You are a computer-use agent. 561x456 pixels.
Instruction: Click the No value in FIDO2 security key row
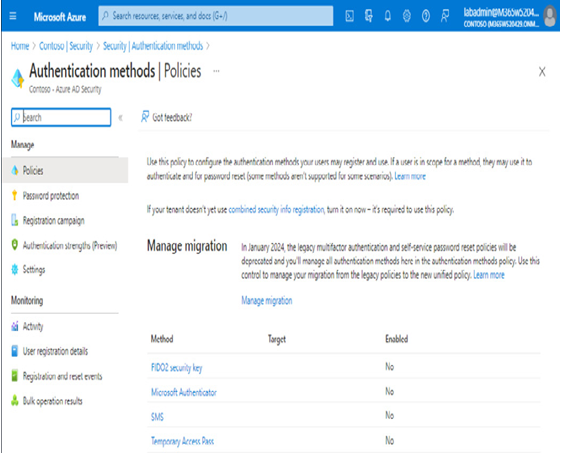pos(390,367)
